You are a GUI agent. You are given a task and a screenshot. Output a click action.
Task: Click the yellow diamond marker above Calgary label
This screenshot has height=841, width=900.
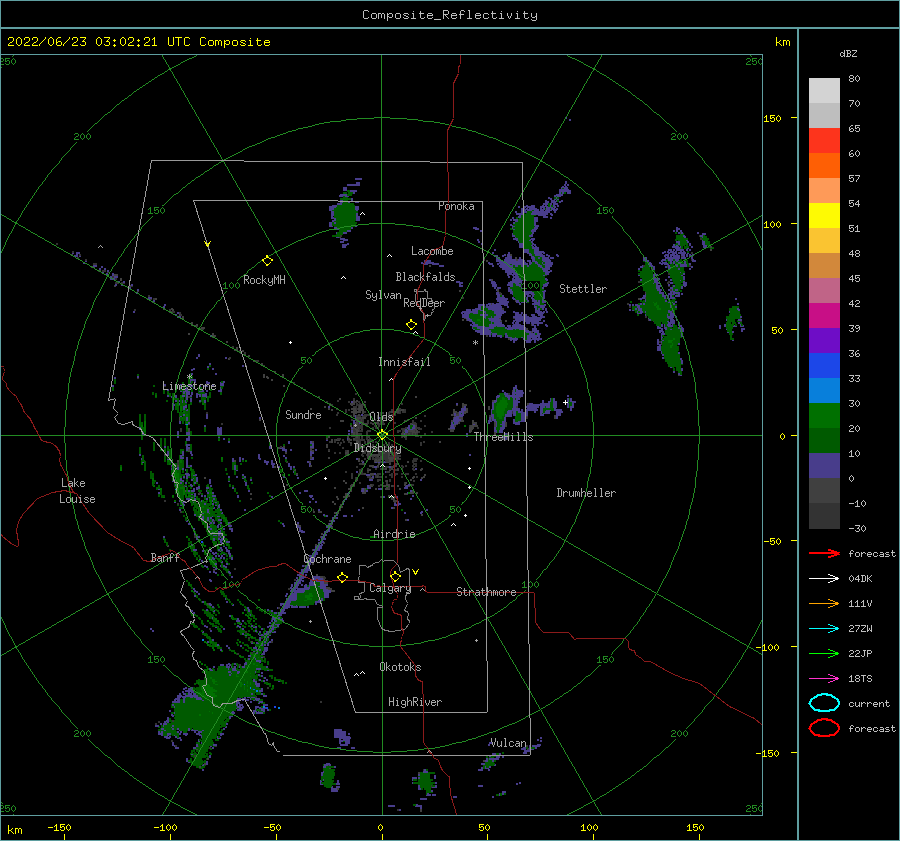395,576
